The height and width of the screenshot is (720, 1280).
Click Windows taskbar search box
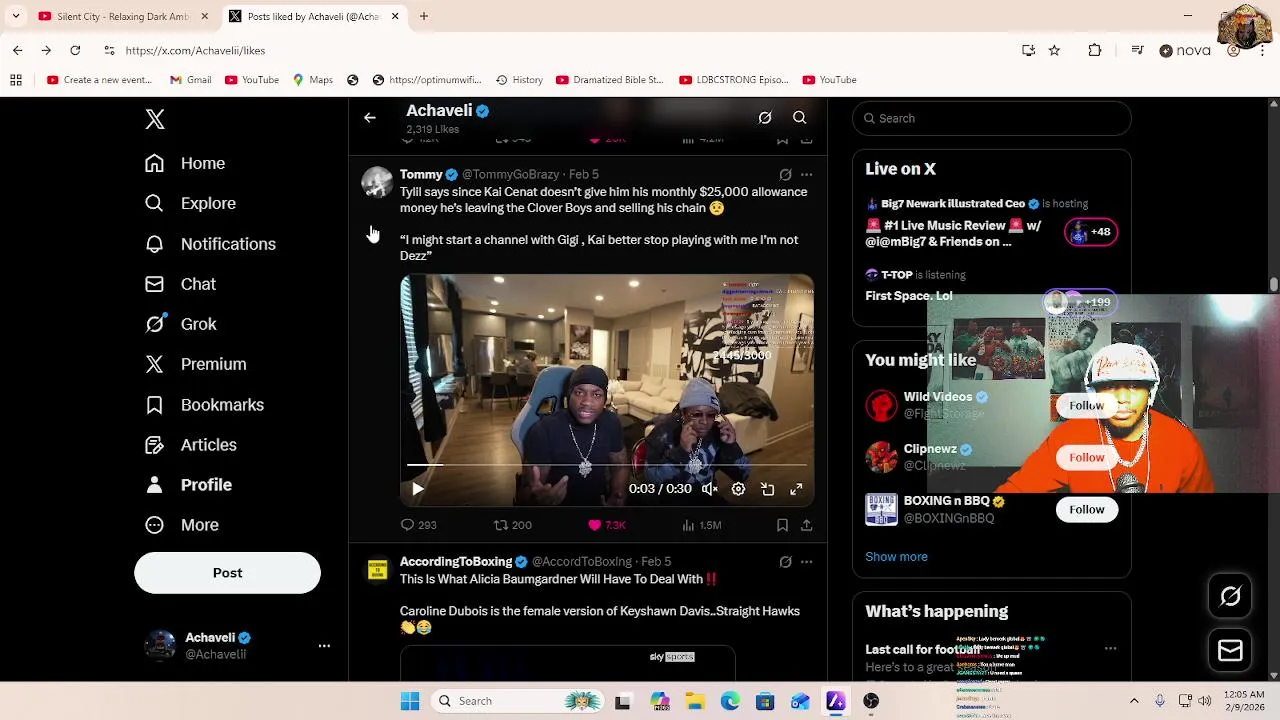[x=517, y=701]
